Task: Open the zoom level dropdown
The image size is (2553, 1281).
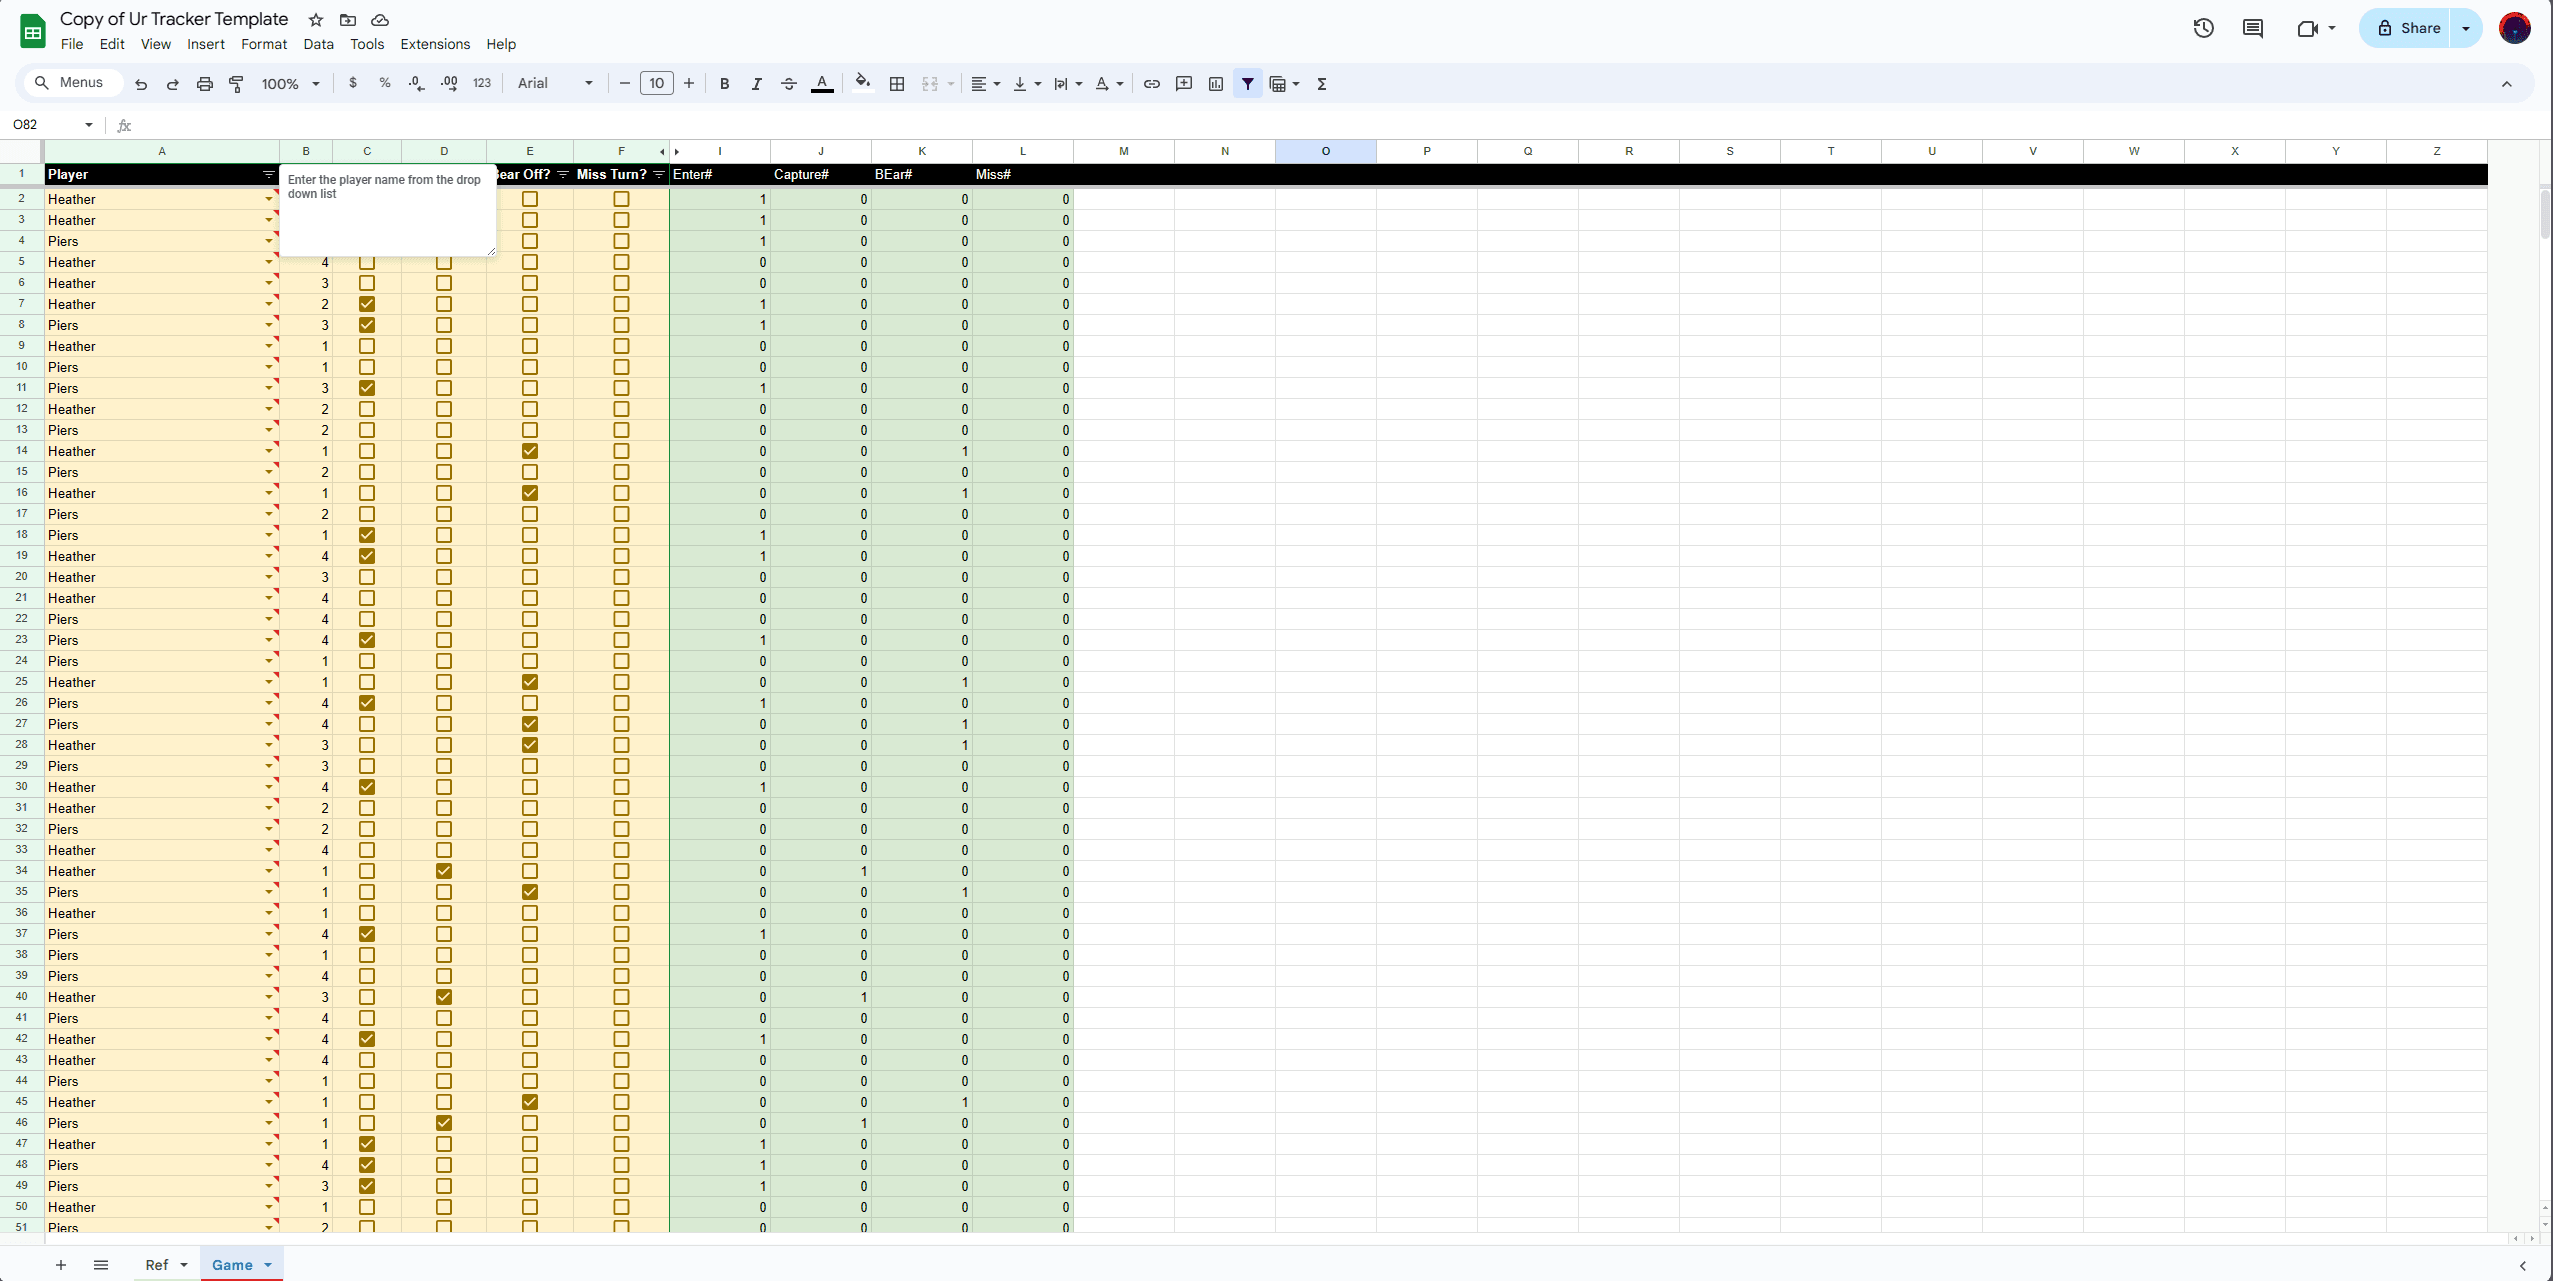Action: coord(290,84)
